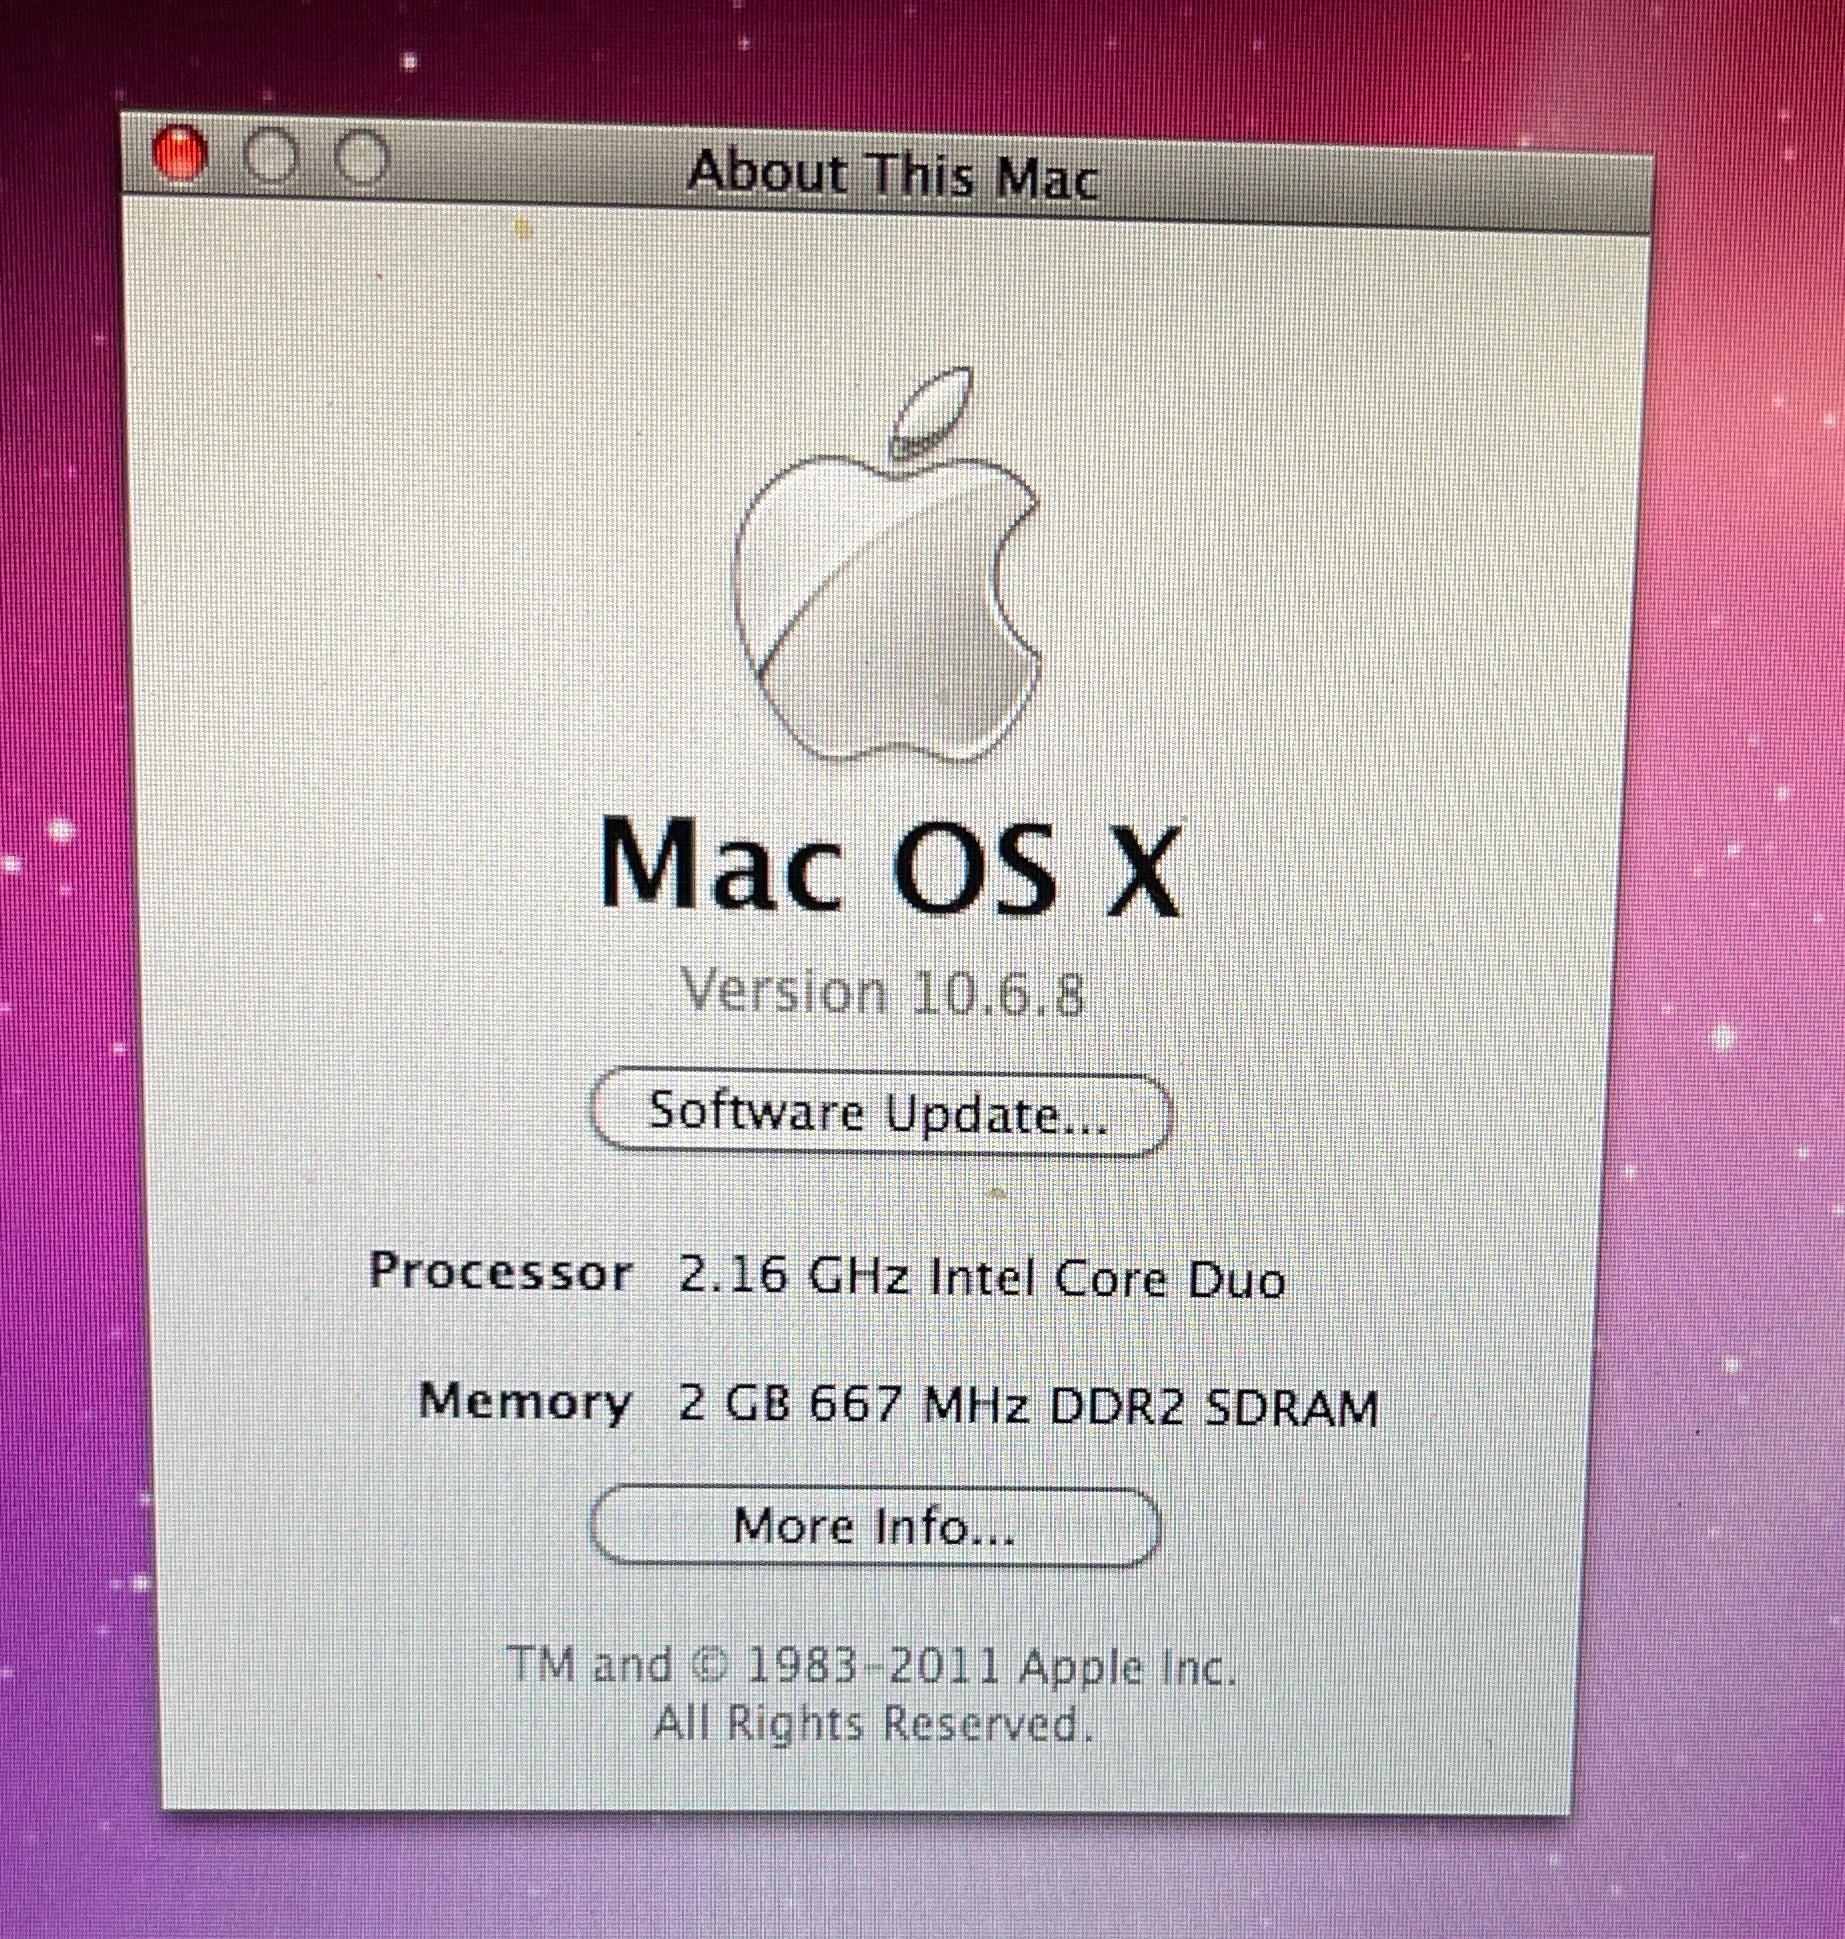The image size is (1845, 1939).
Task: Click the Memory label
Action: tap(525, 1401)
